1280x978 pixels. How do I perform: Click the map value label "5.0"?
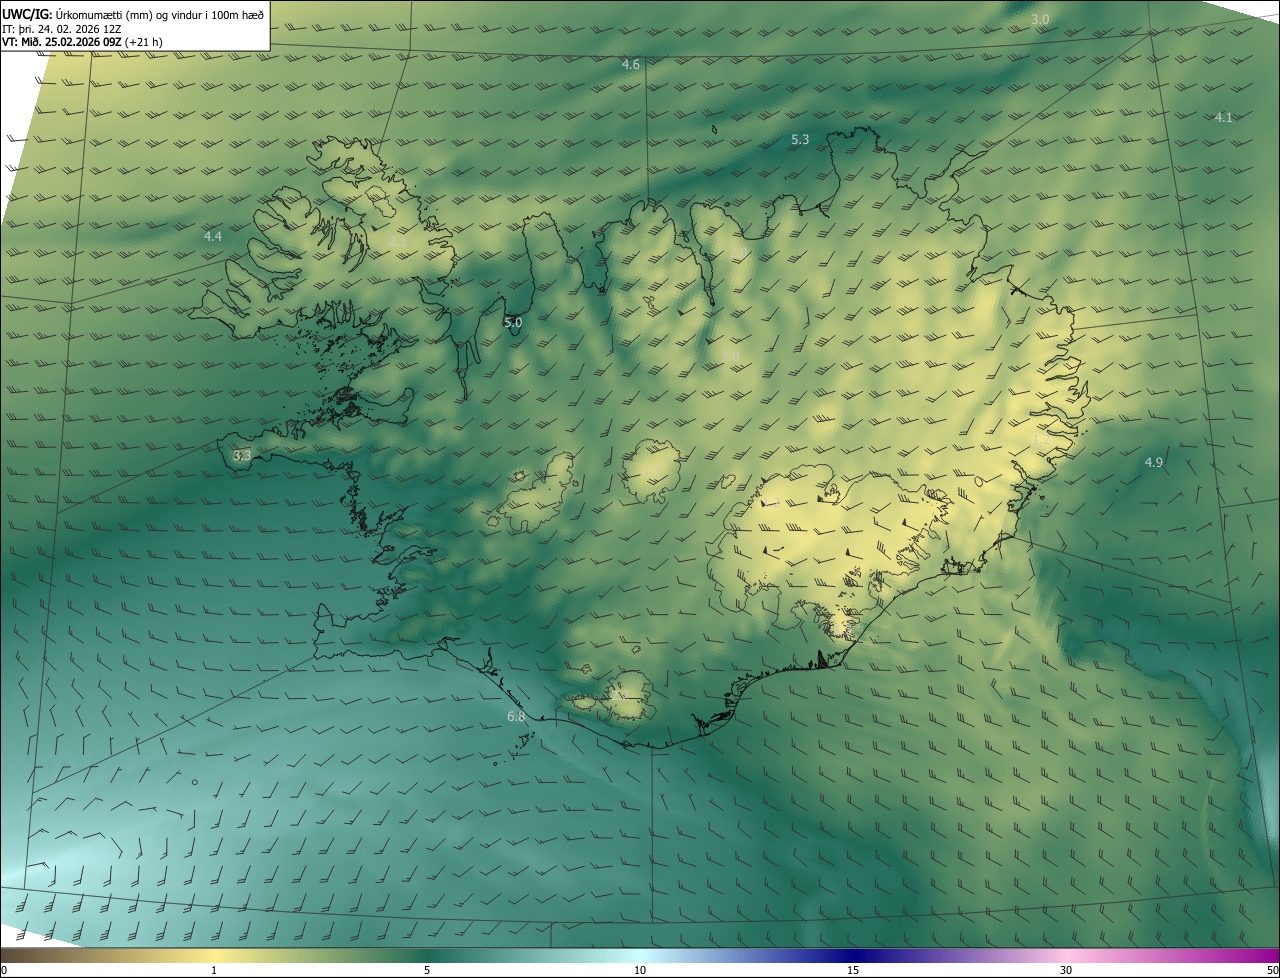coord(513,322)
